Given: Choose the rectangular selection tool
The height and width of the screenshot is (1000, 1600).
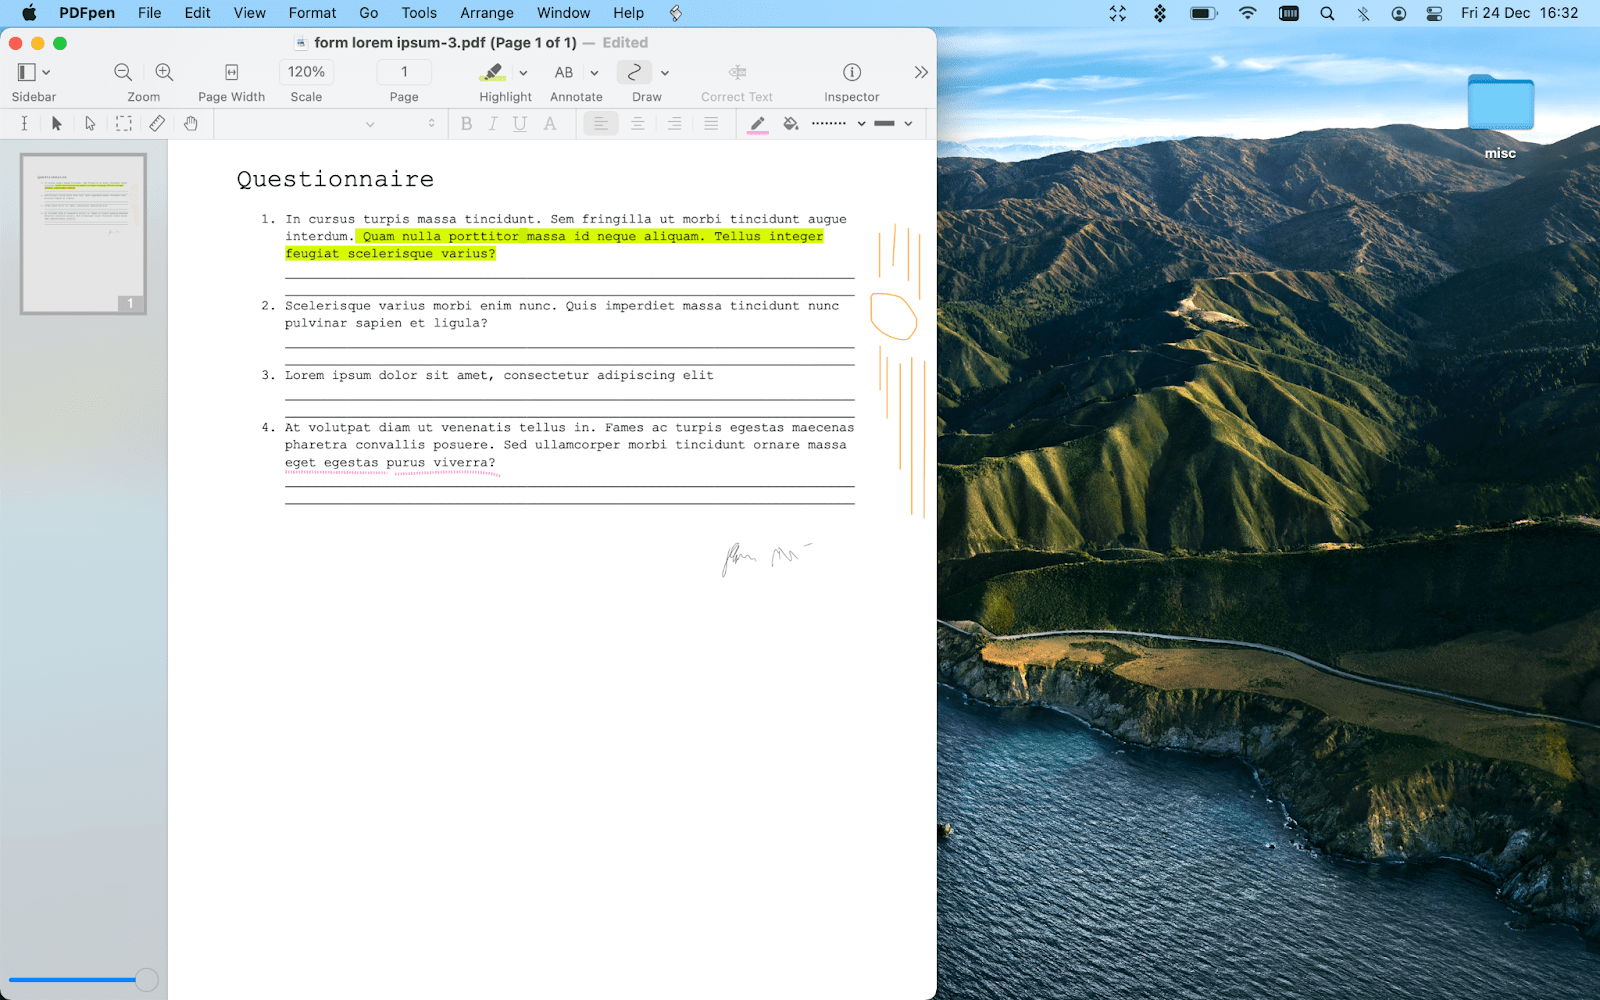Looking at the screenshot, I should [x=124, y=123].
